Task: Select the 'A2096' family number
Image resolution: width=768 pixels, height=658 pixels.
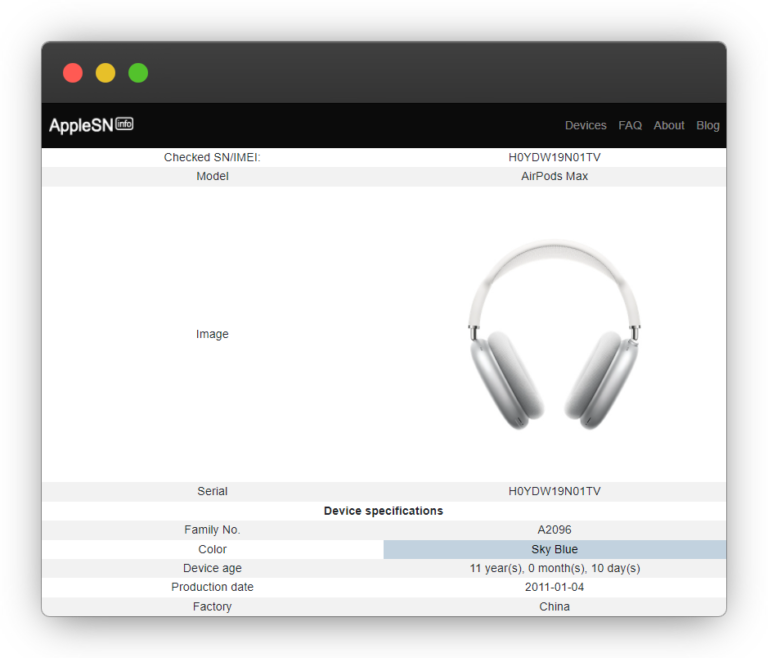Action: [x=554, y=530]
